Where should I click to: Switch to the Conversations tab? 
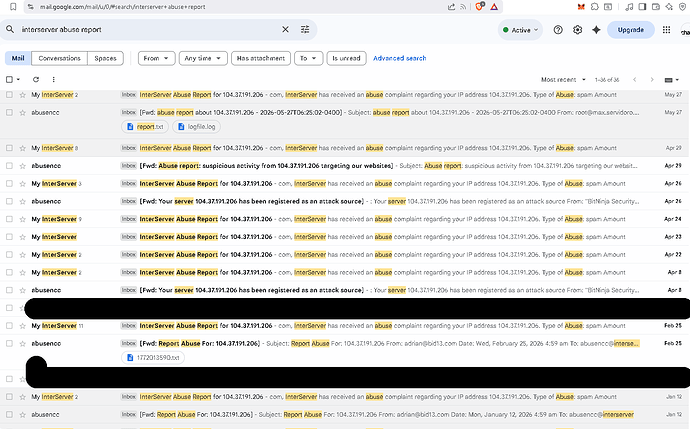(x=59, y=58)
